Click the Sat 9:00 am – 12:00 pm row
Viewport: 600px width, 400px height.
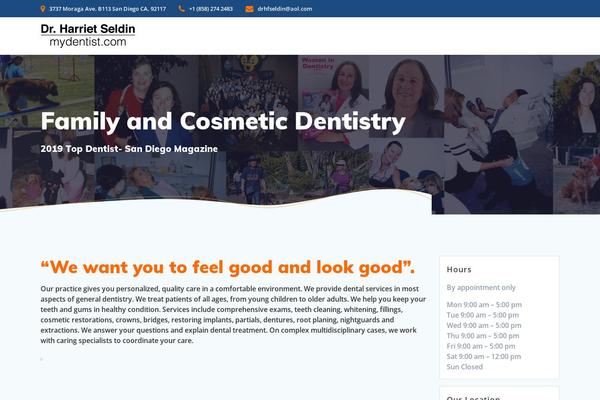click(x=484, y=356)
